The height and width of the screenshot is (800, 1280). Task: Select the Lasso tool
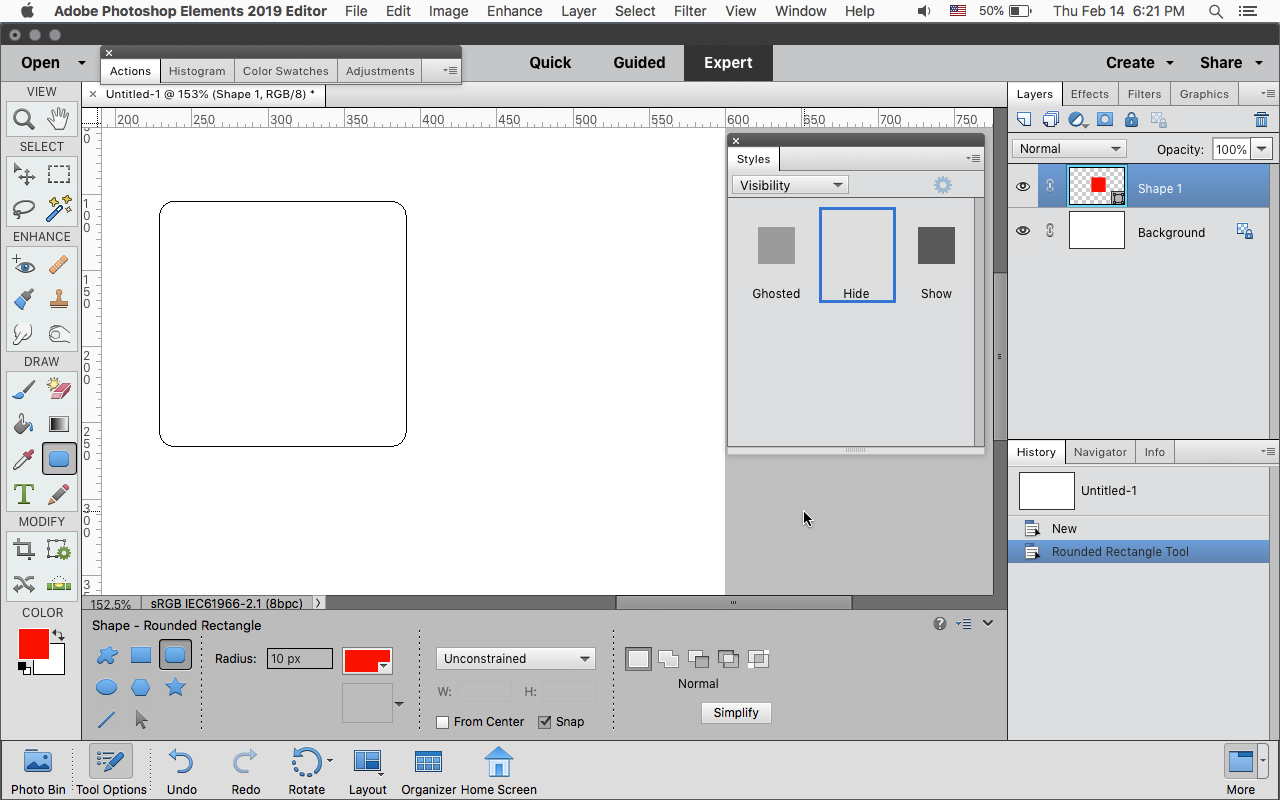click(24, 209)
